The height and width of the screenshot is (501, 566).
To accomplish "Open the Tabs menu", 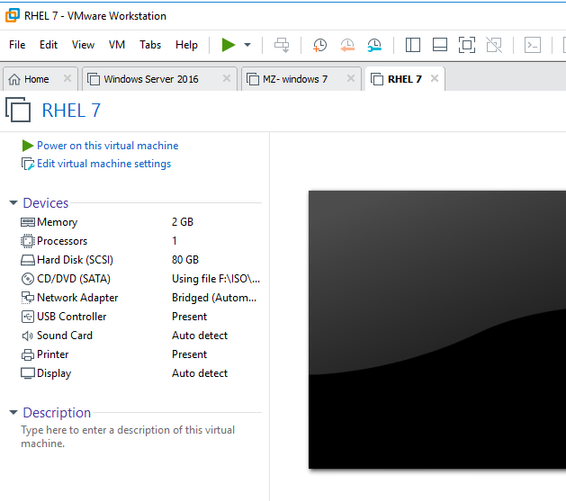I will coord(150,45).
